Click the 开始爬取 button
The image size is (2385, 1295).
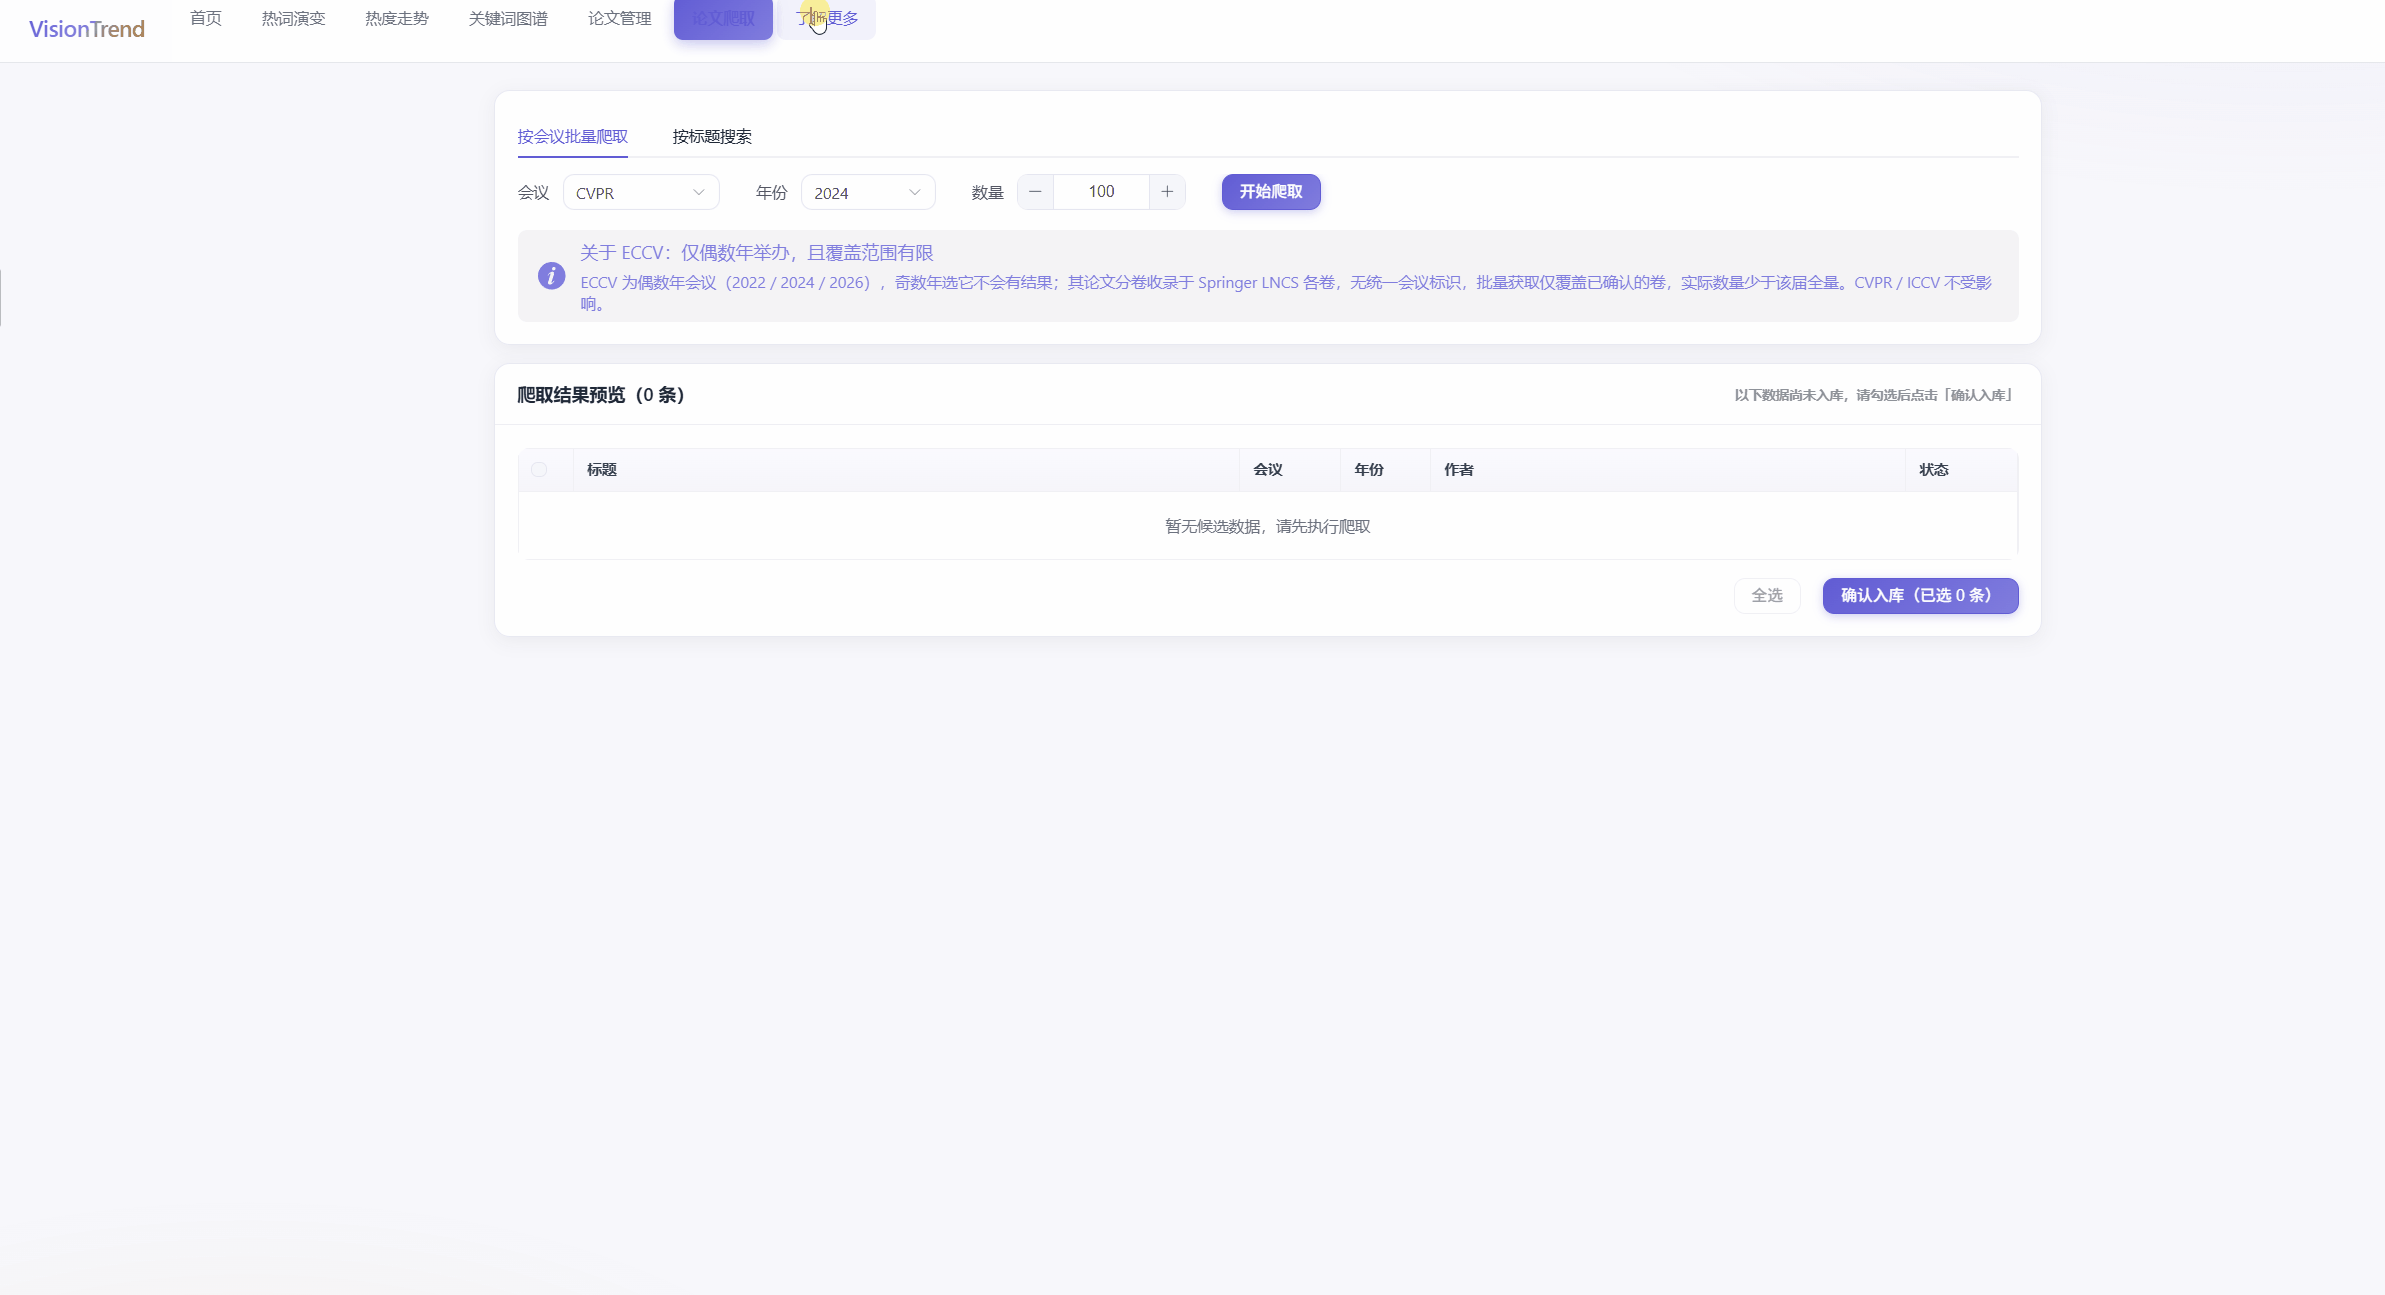[1271, 192]
